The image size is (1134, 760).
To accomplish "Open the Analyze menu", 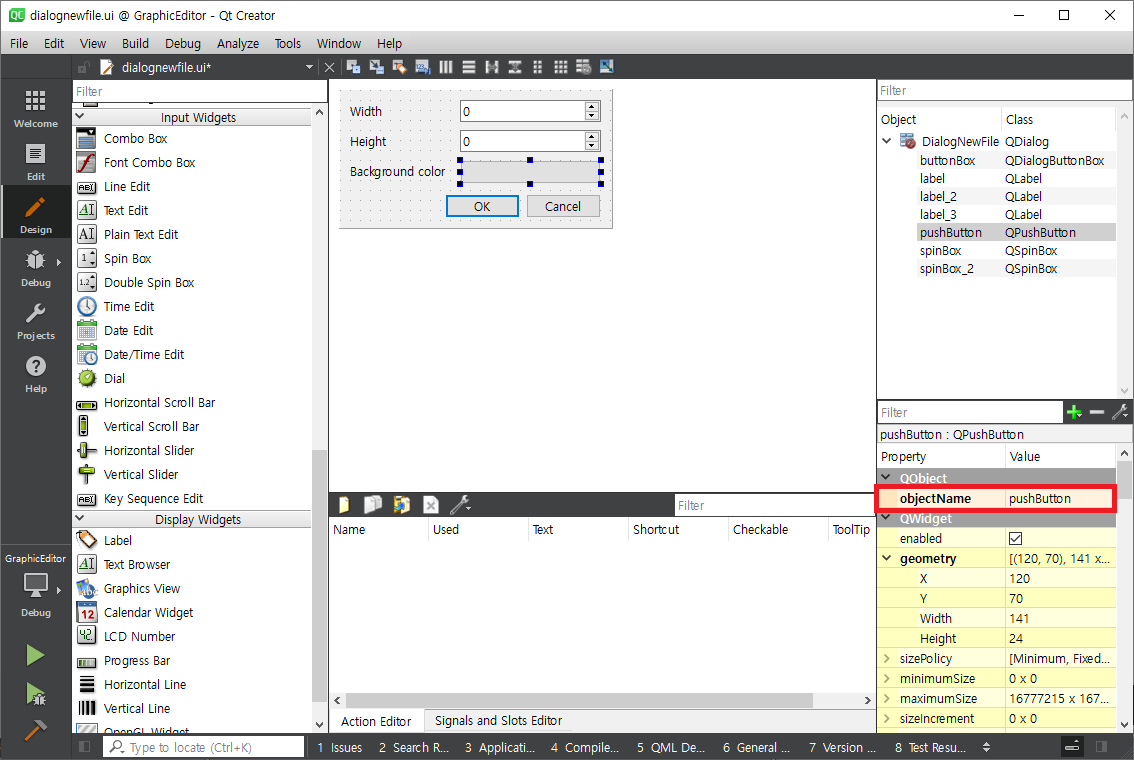I will click(238, 43).
